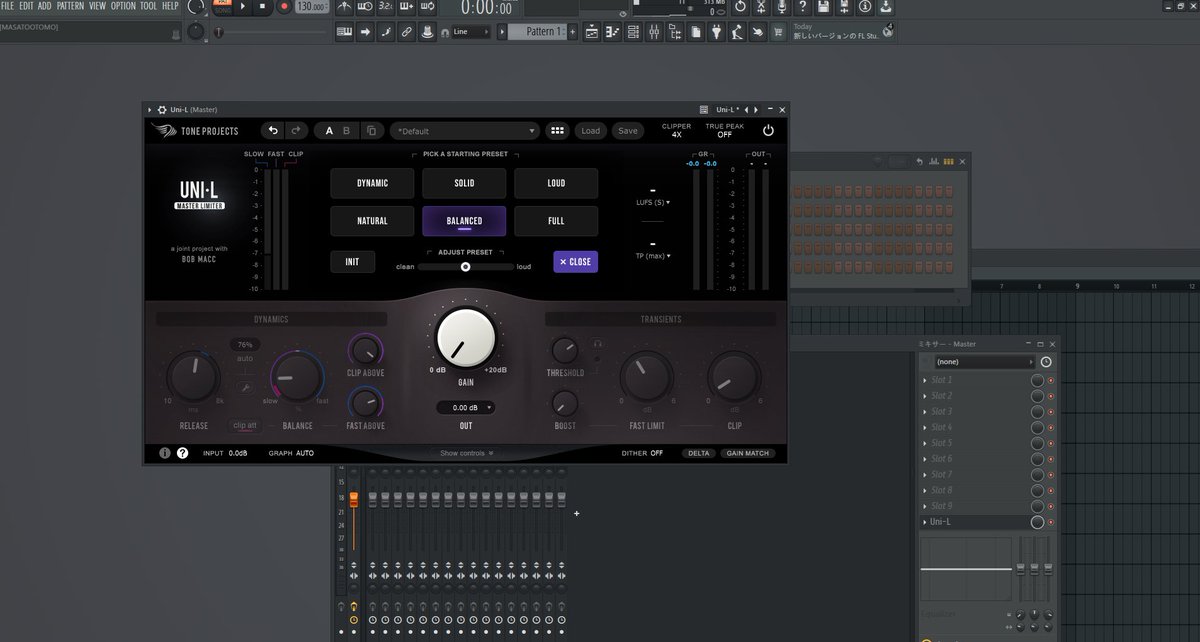Click the RELEASE knob
This screenshot has width=1200, height=642.
tap(194, 377)
